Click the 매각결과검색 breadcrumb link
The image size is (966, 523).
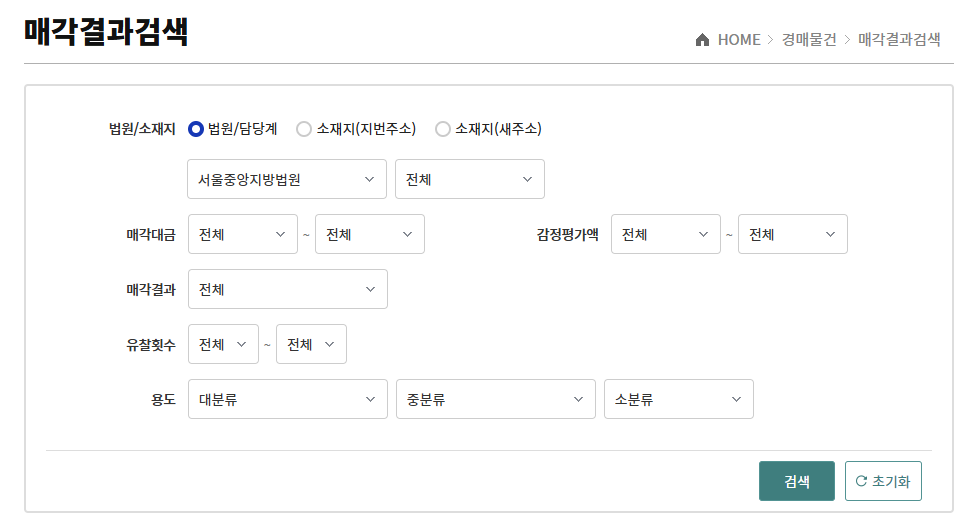click(899, 40)
